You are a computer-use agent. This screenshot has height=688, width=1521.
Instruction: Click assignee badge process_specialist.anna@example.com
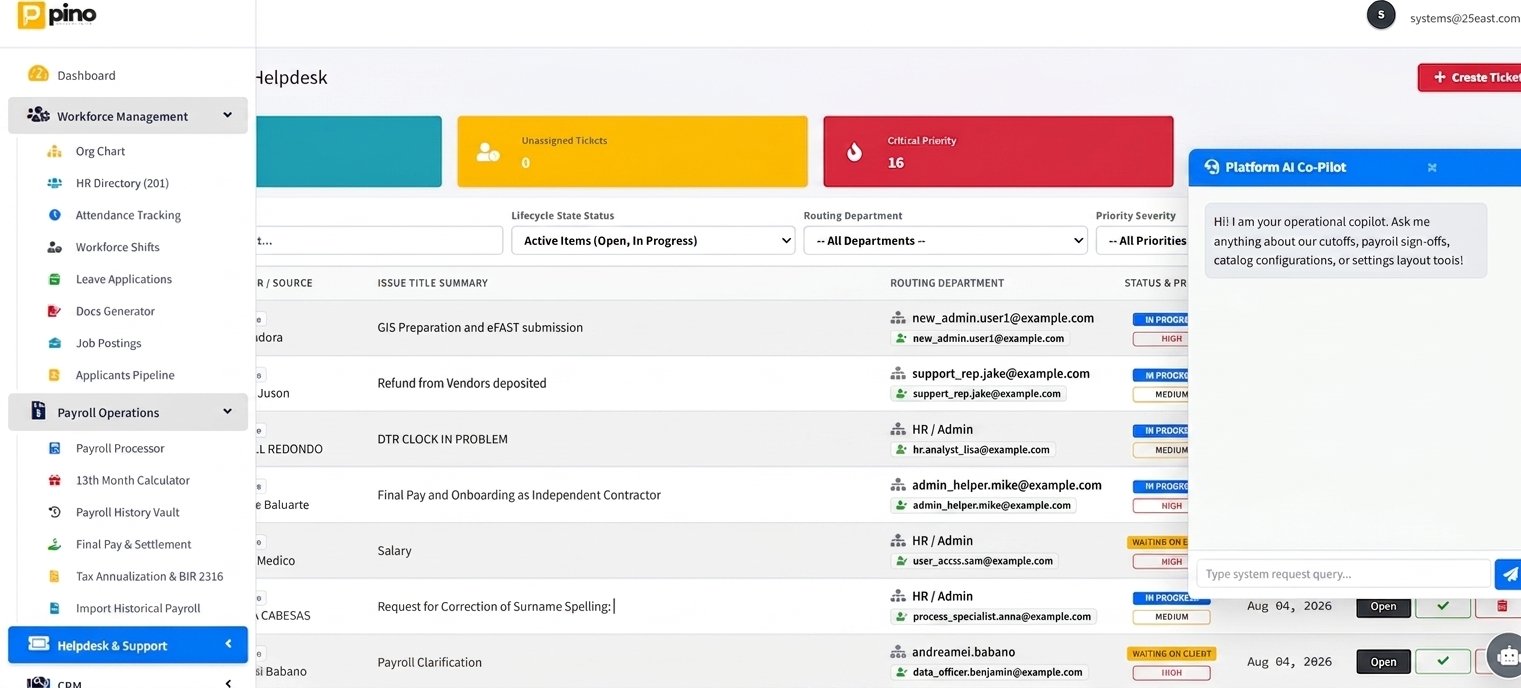(x=993, y=616)
